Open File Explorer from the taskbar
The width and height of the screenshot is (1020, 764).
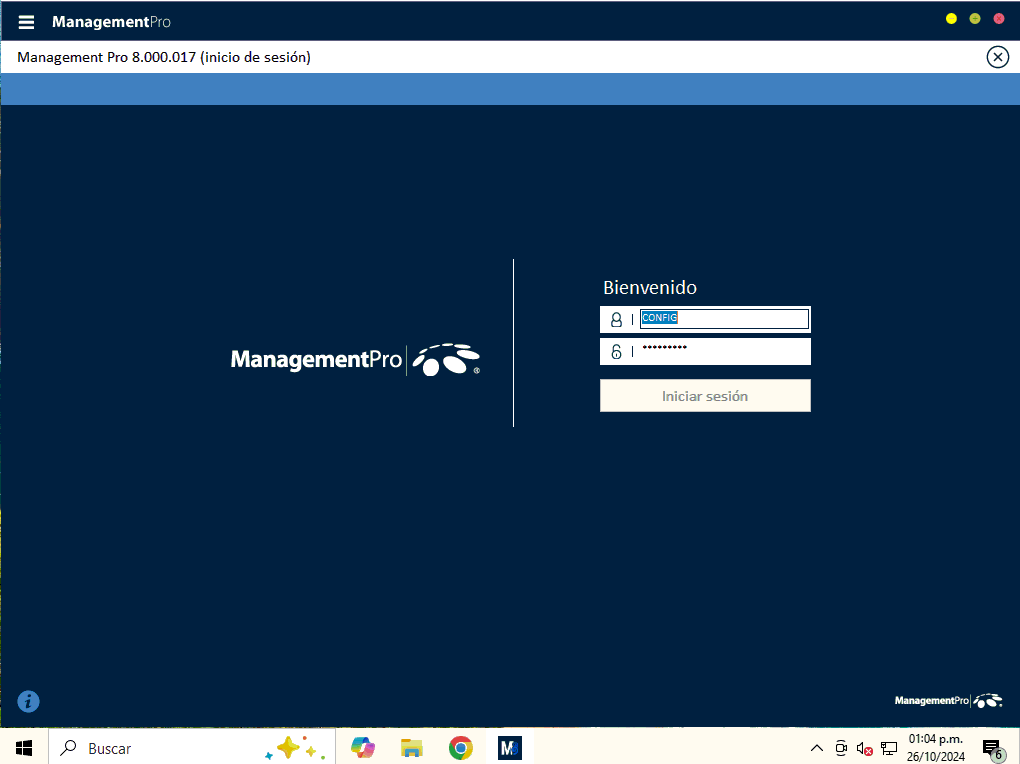411,748
